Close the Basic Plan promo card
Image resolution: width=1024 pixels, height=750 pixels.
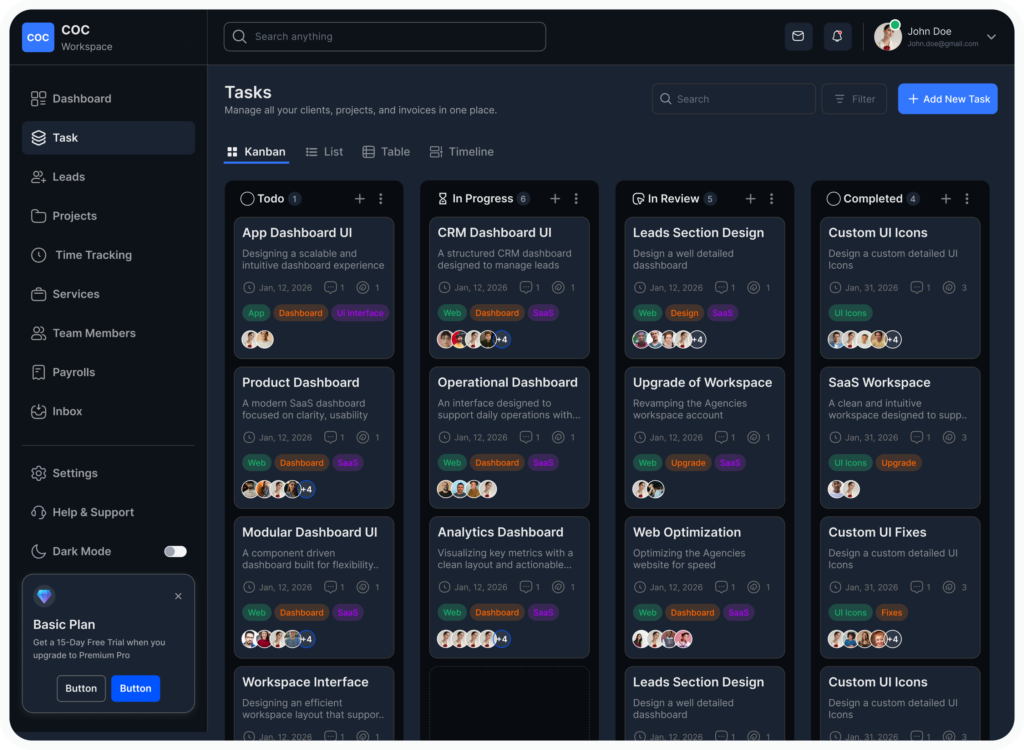[x=178, y=596]
